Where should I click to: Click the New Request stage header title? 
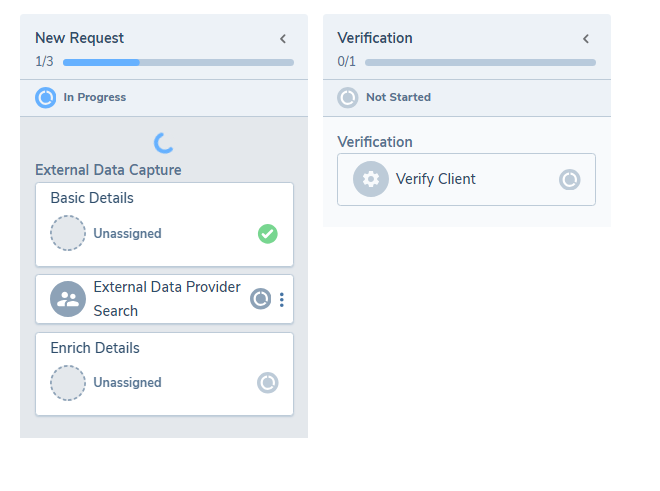(80, 38)
